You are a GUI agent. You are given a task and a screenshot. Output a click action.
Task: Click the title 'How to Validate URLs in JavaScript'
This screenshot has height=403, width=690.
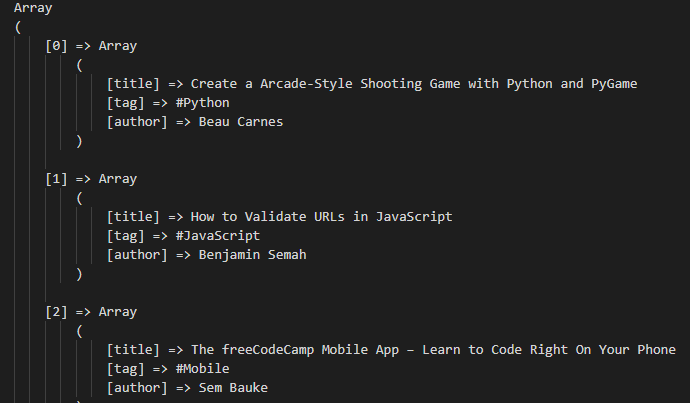click(x=321, y=217)
